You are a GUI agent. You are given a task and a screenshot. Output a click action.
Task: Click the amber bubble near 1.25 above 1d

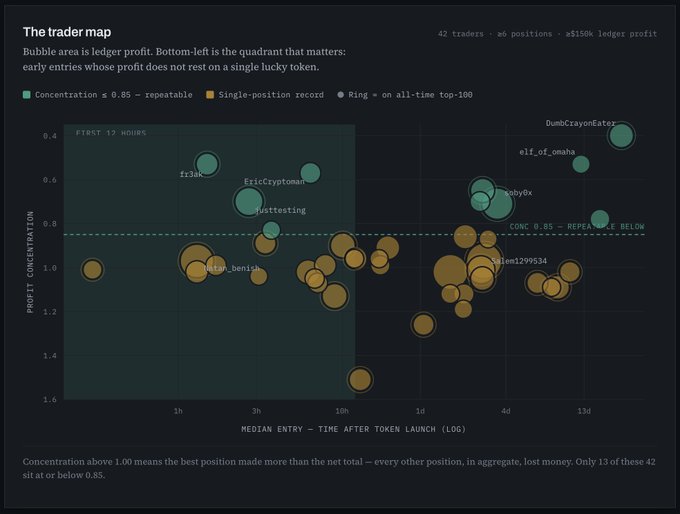[x=423, y=324]
